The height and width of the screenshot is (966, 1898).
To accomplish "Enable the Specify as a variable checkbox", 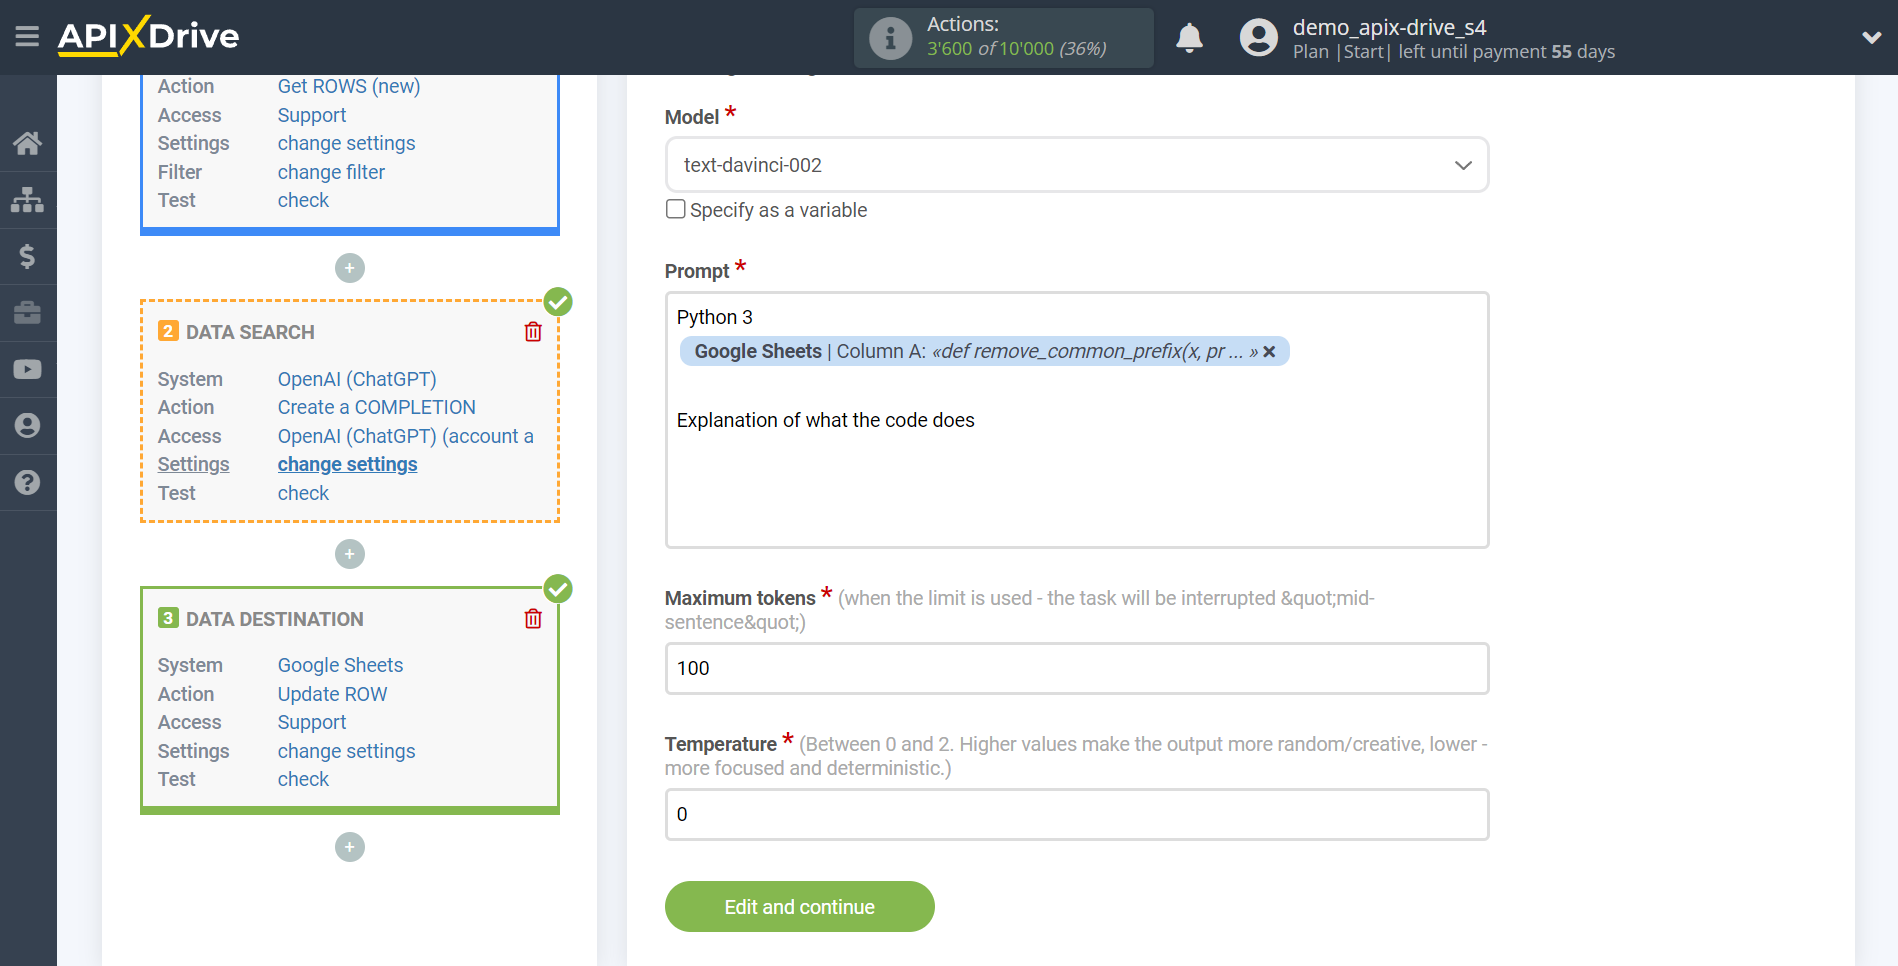I will coord(675,209).
